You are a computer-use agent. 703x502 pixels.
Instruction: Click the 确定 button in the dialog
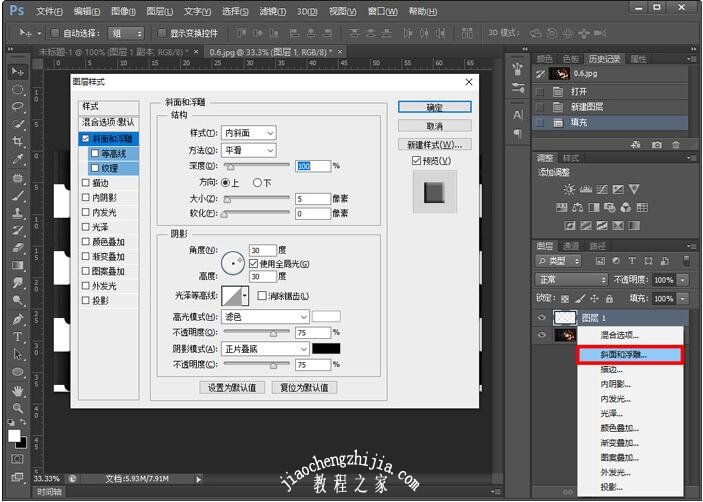click(x=434, y=107)
